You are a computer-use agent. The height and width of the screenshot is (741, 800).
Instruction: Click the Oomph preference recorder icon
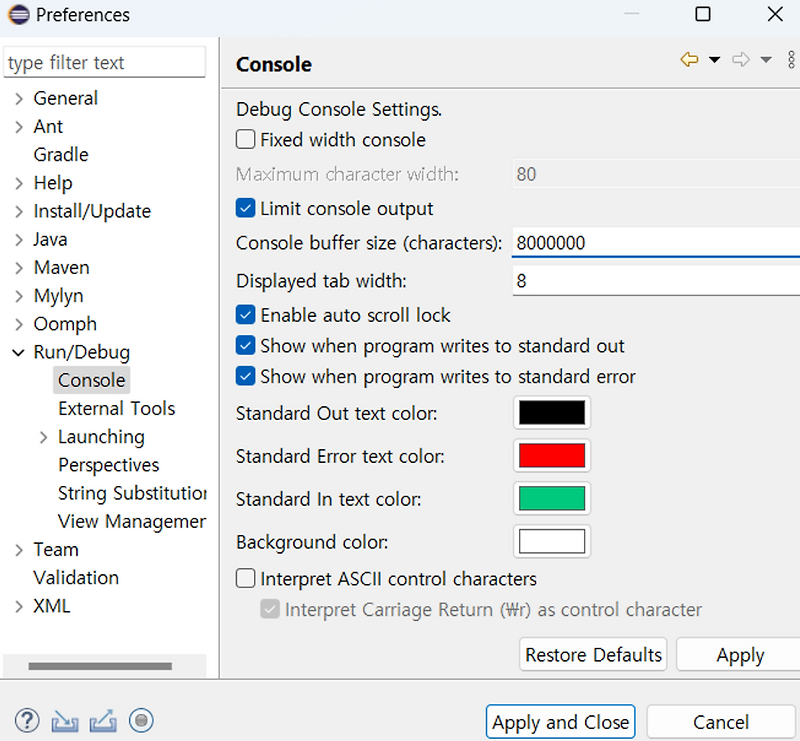141,721
